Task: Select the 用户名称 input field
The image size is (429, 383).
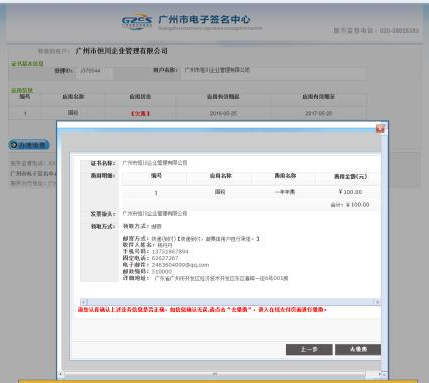Action: (274, 70)
